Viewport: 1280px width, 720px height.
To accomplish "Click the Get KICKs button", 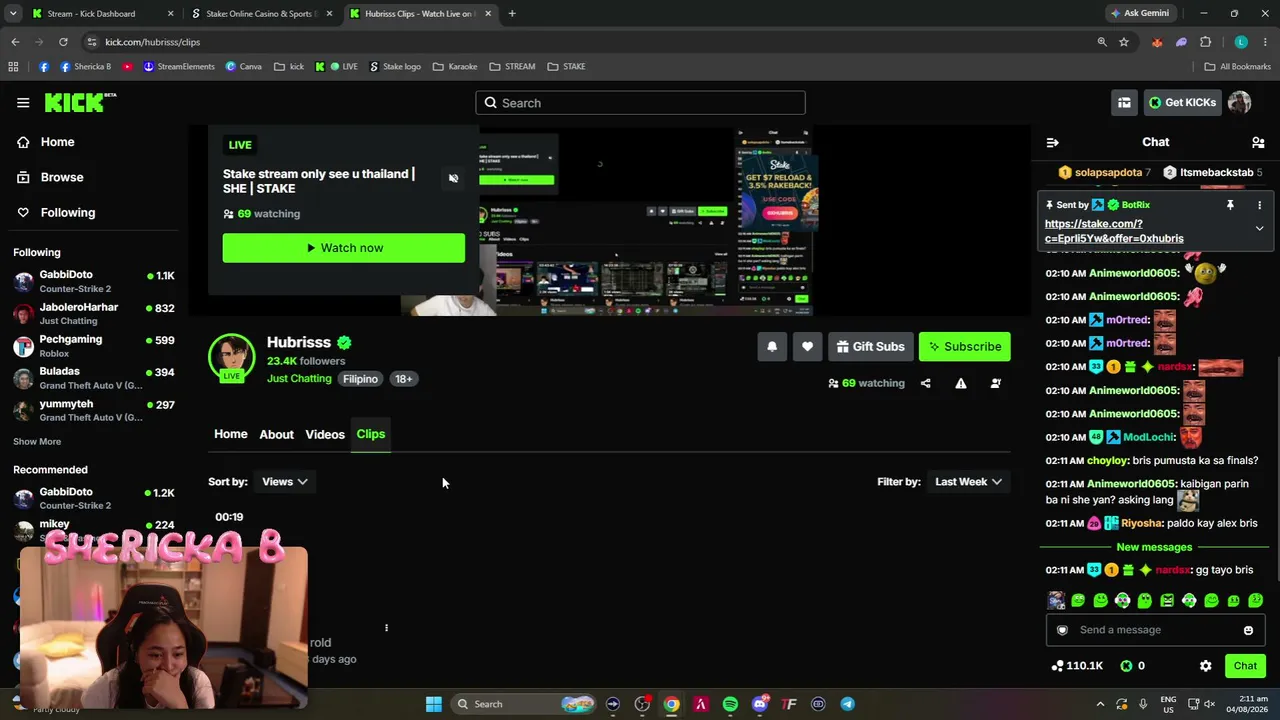I will pos(1182,102).
